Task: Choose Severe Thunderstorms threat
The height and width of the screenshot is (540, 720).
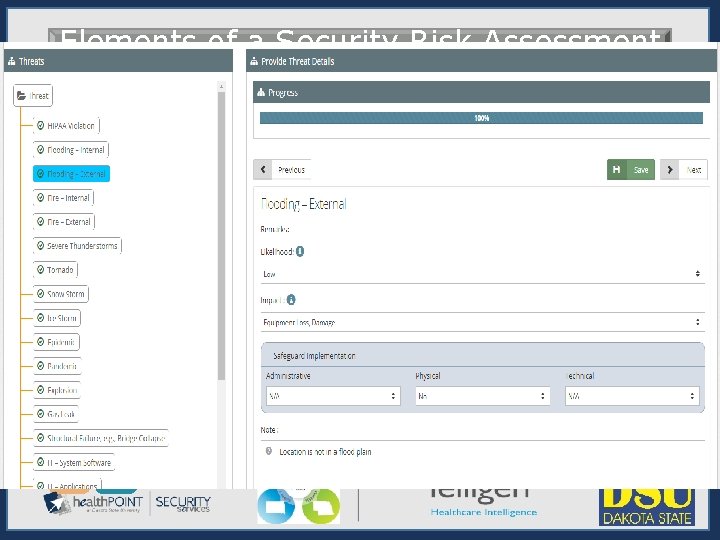Action: (77, 246)
